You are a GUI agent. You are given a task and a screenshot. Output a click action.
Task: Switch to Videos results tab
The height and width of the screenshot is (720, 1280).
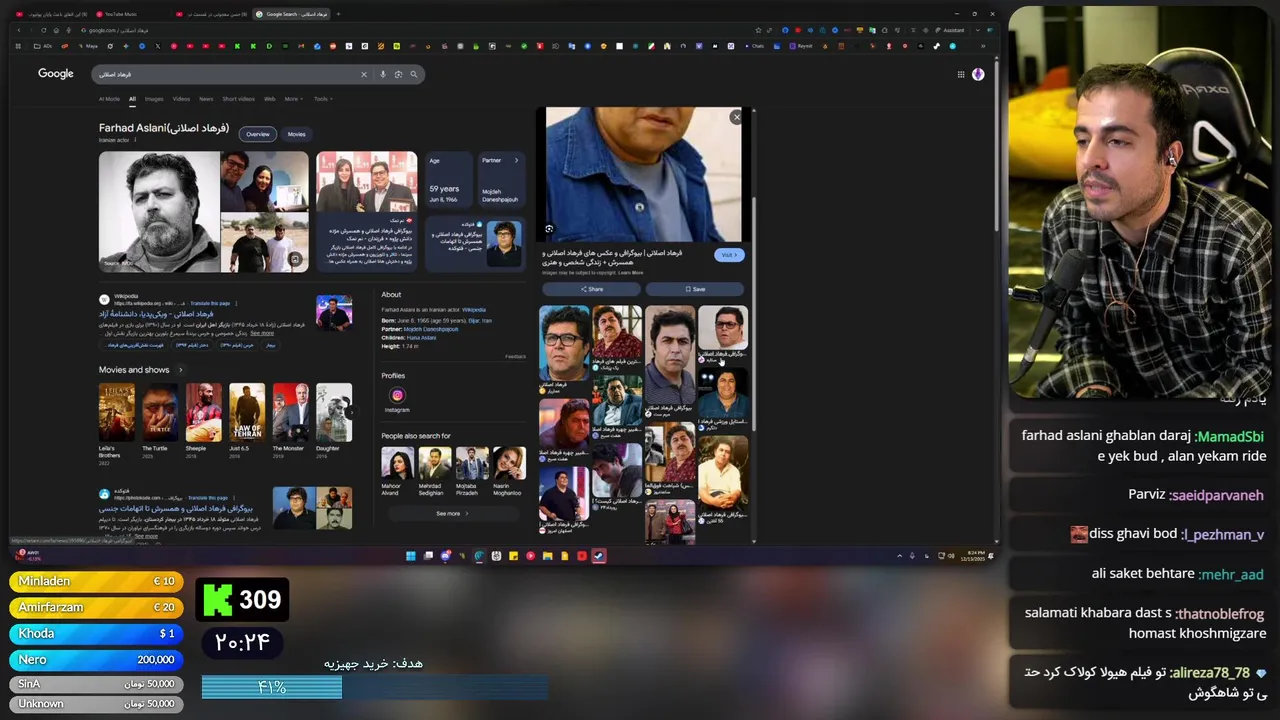pos(181,99)
